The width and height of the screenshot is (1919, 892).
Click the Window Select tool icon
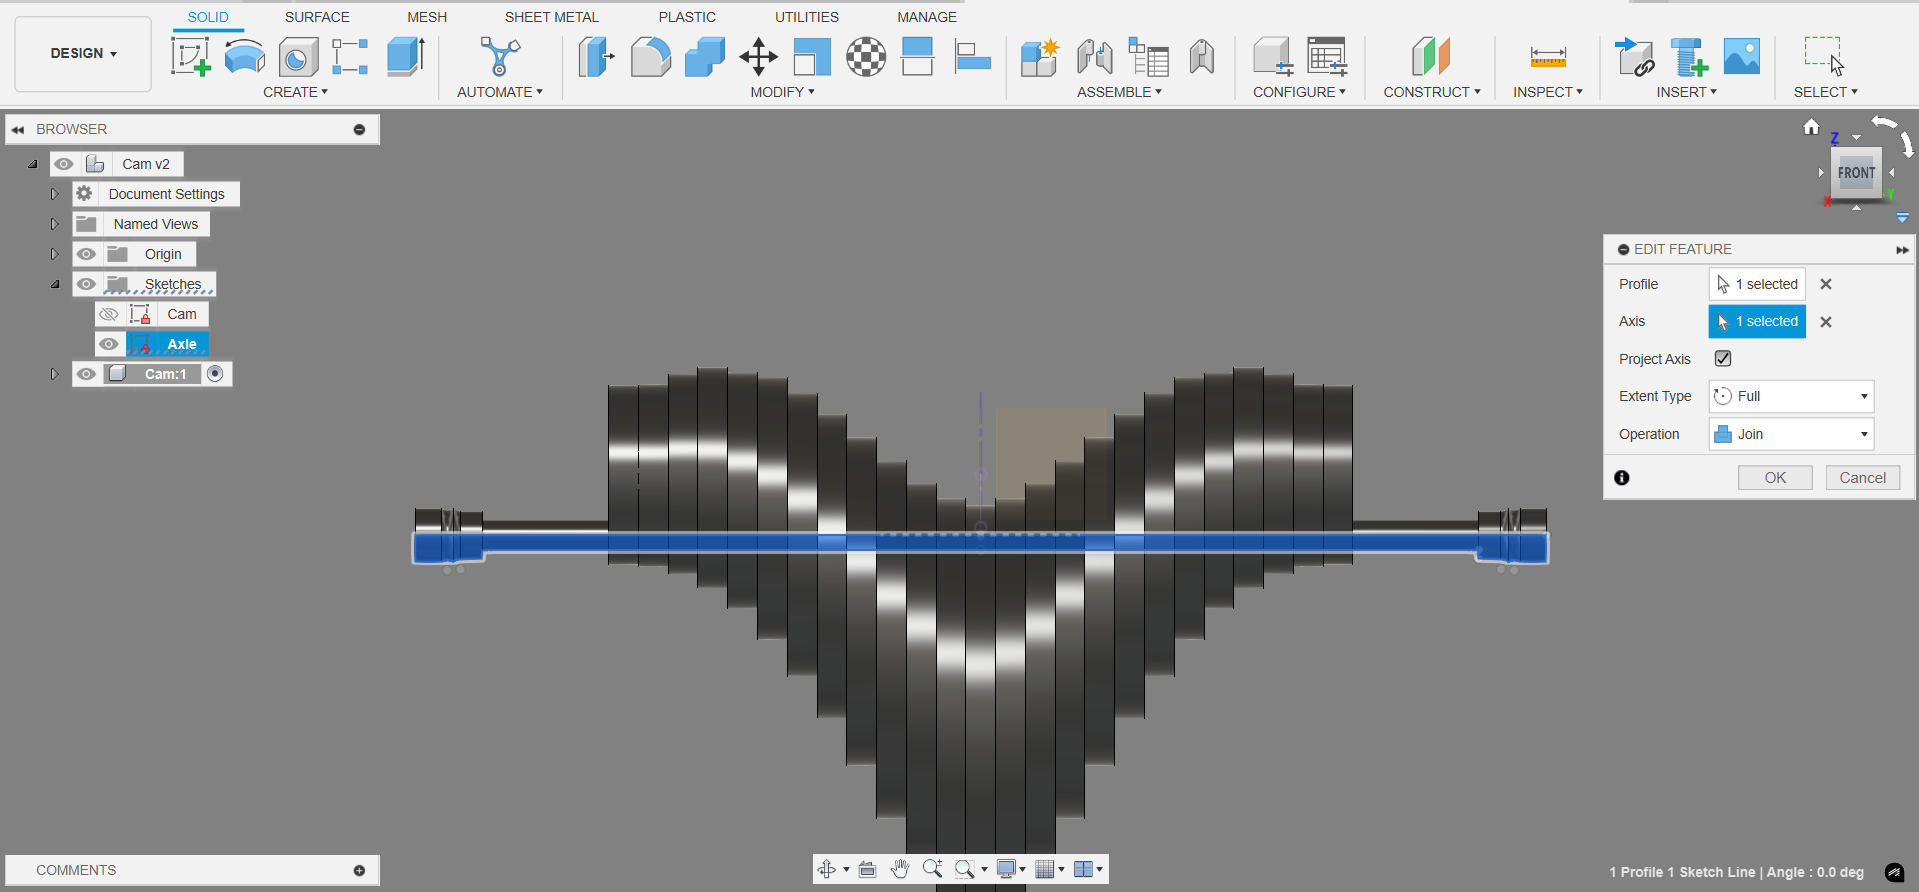1825,56
